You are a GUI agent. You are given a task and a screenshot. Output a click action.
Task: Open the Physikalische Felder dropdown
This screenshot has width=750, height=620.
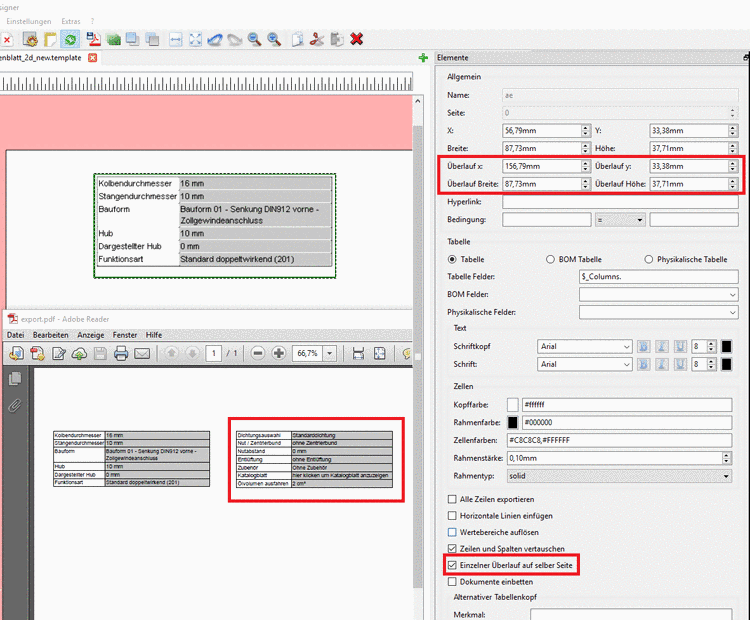click(658, 312)
